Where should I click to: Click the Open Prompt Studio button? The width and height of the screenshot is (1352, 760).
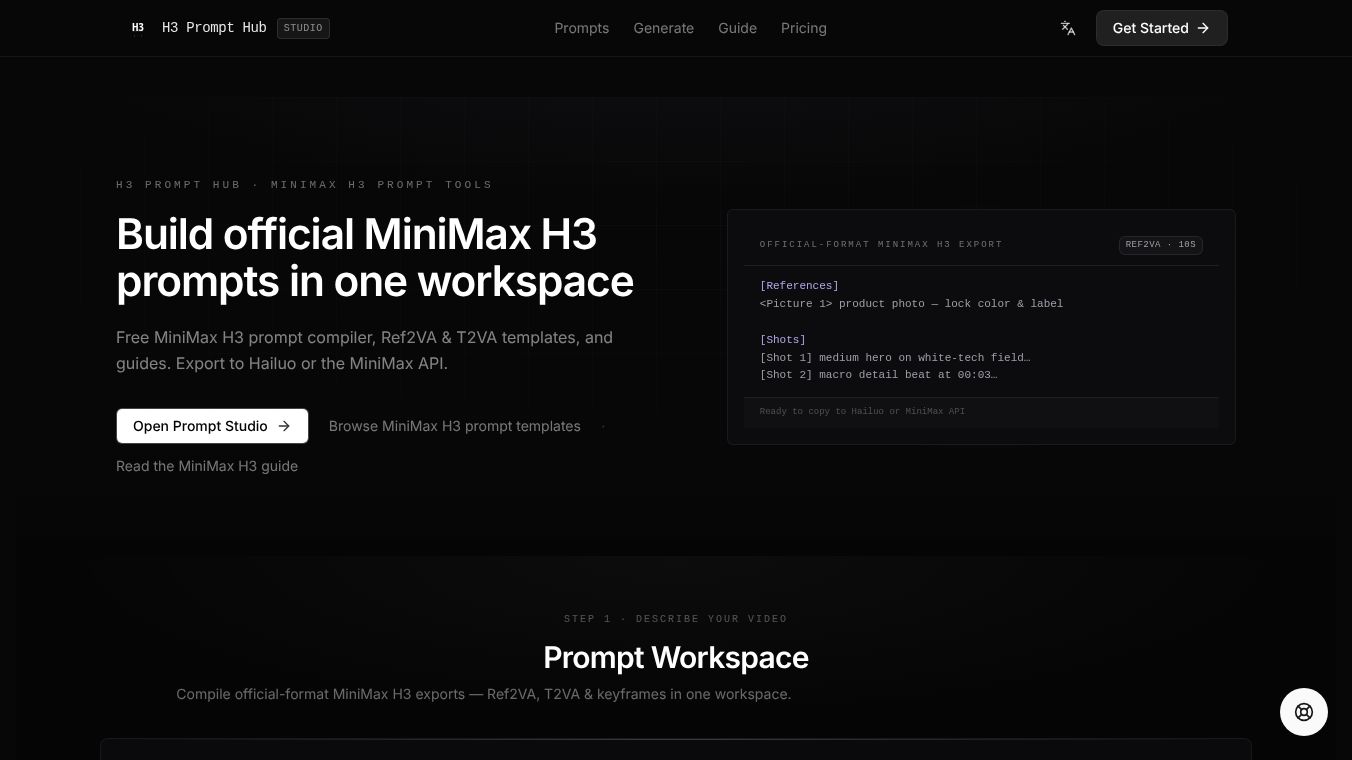click(212, 426)
